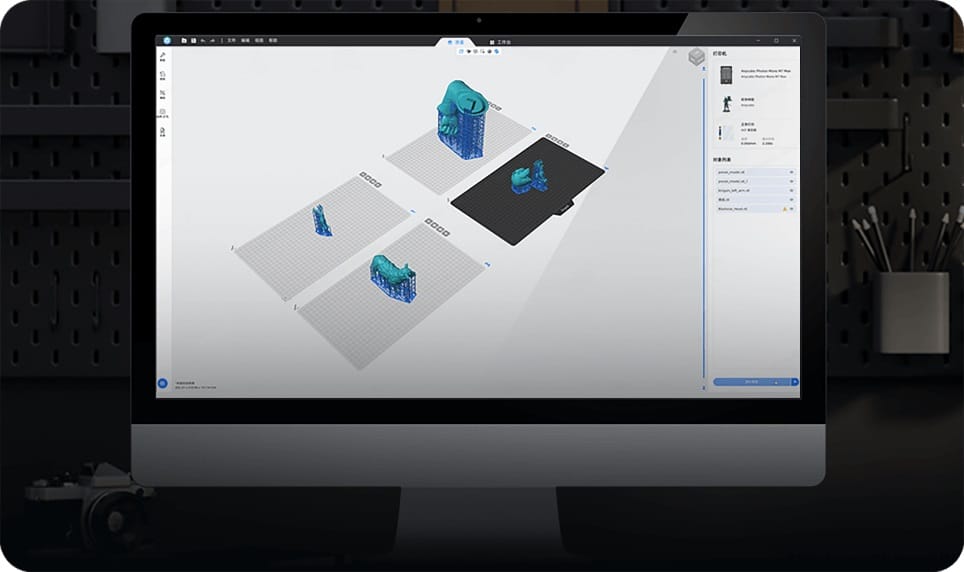This screenshot has width=964, height=572.
Task: Click the view orientation cube
Action: 695,58
